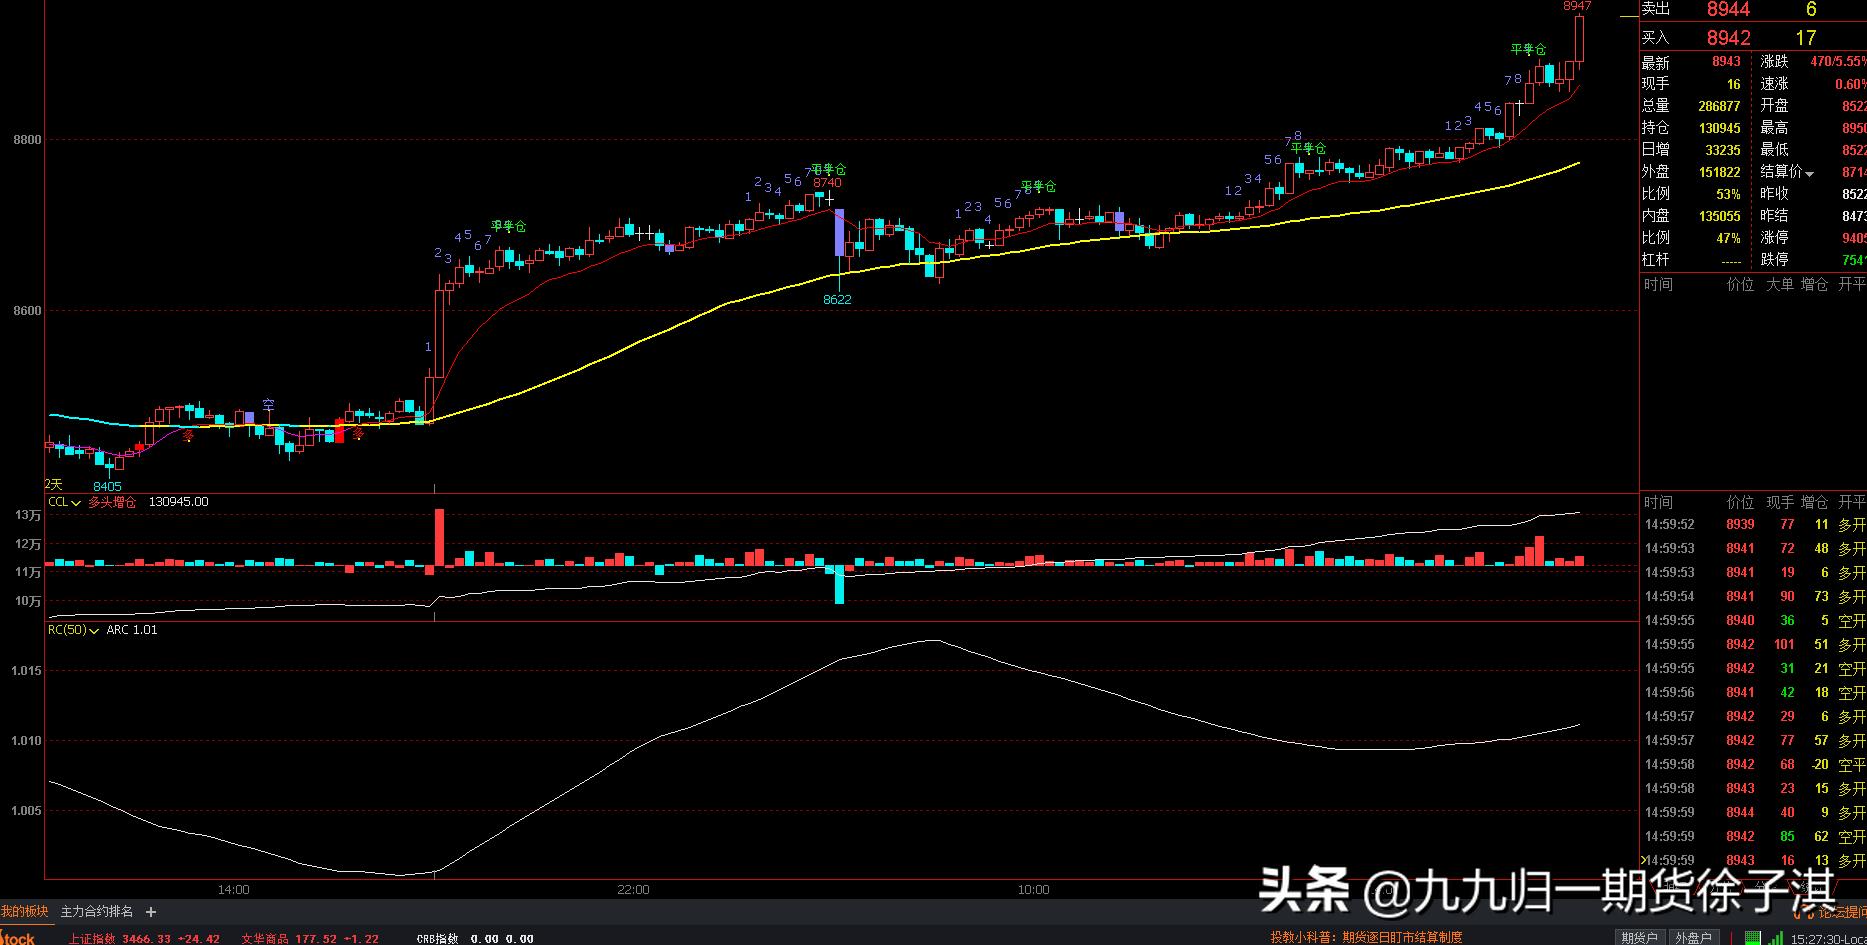This screenshot has width=1867, height=945.
Task: Click the 涨停 label in quote panel
Action: [1774, 238]
